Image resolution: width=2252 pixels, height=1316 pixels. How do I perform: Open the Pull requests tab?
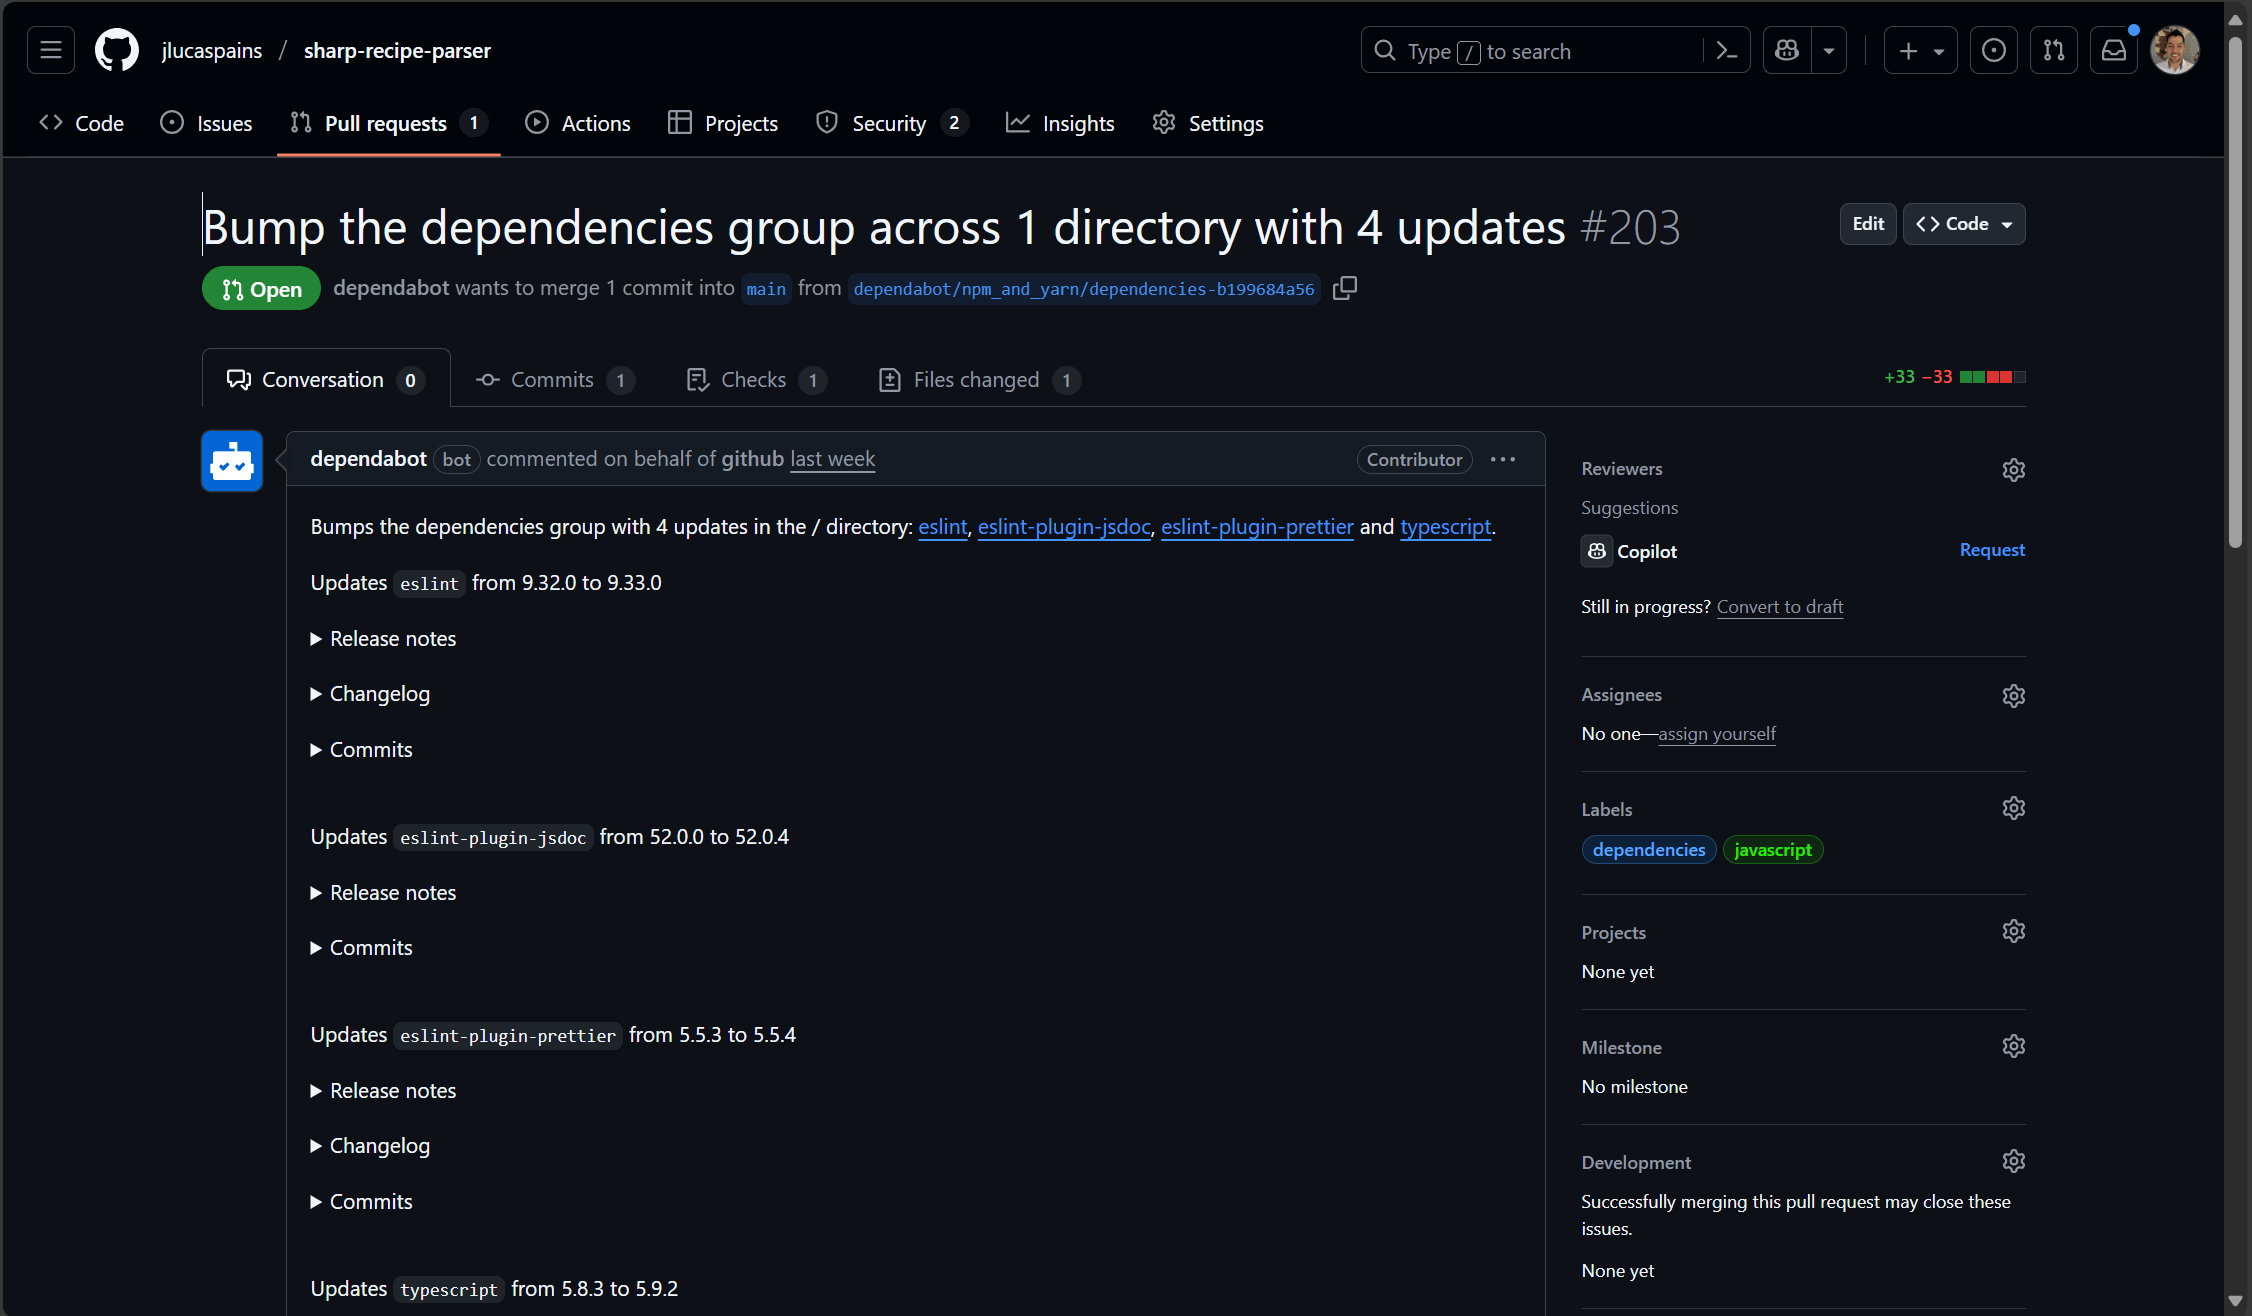[x=389, y=123]
